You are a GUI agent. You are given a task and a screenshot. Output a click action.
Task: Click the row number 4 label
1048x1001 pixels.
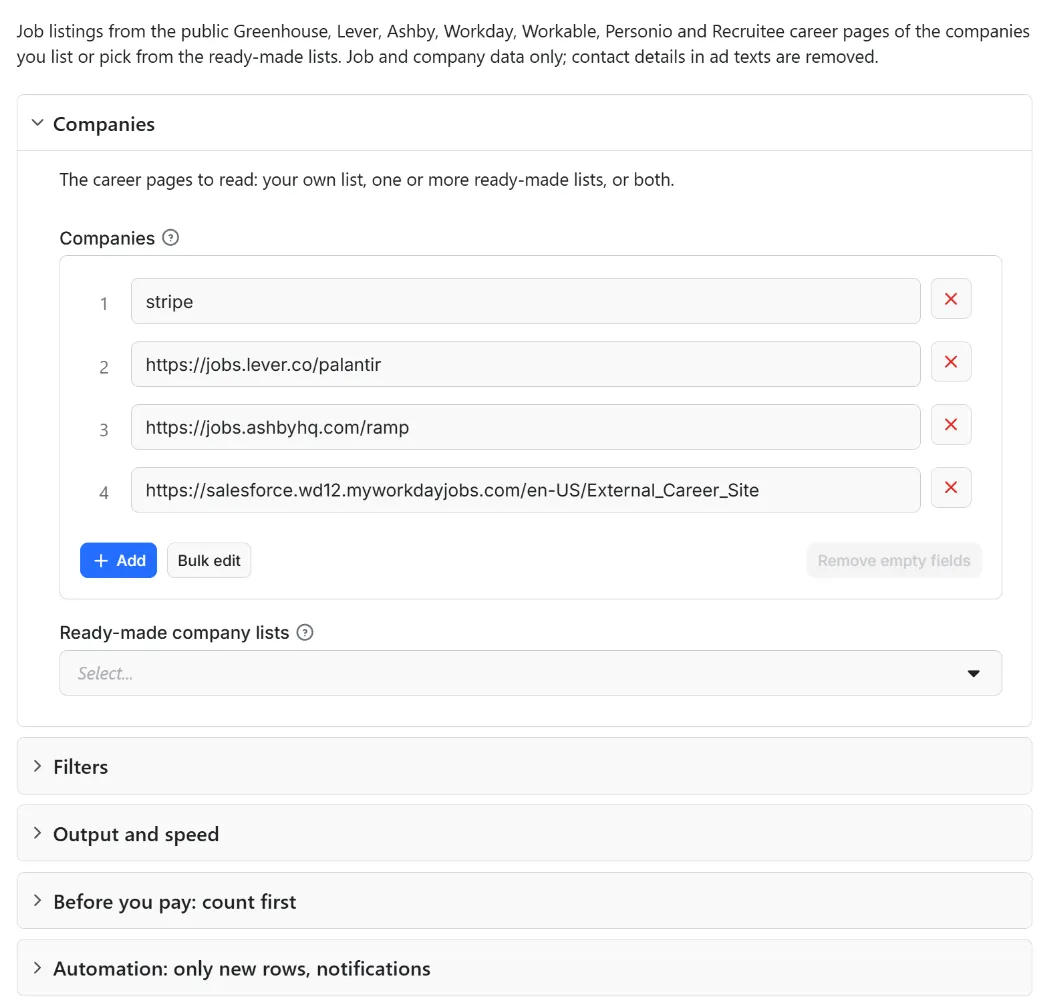(104, 493)
